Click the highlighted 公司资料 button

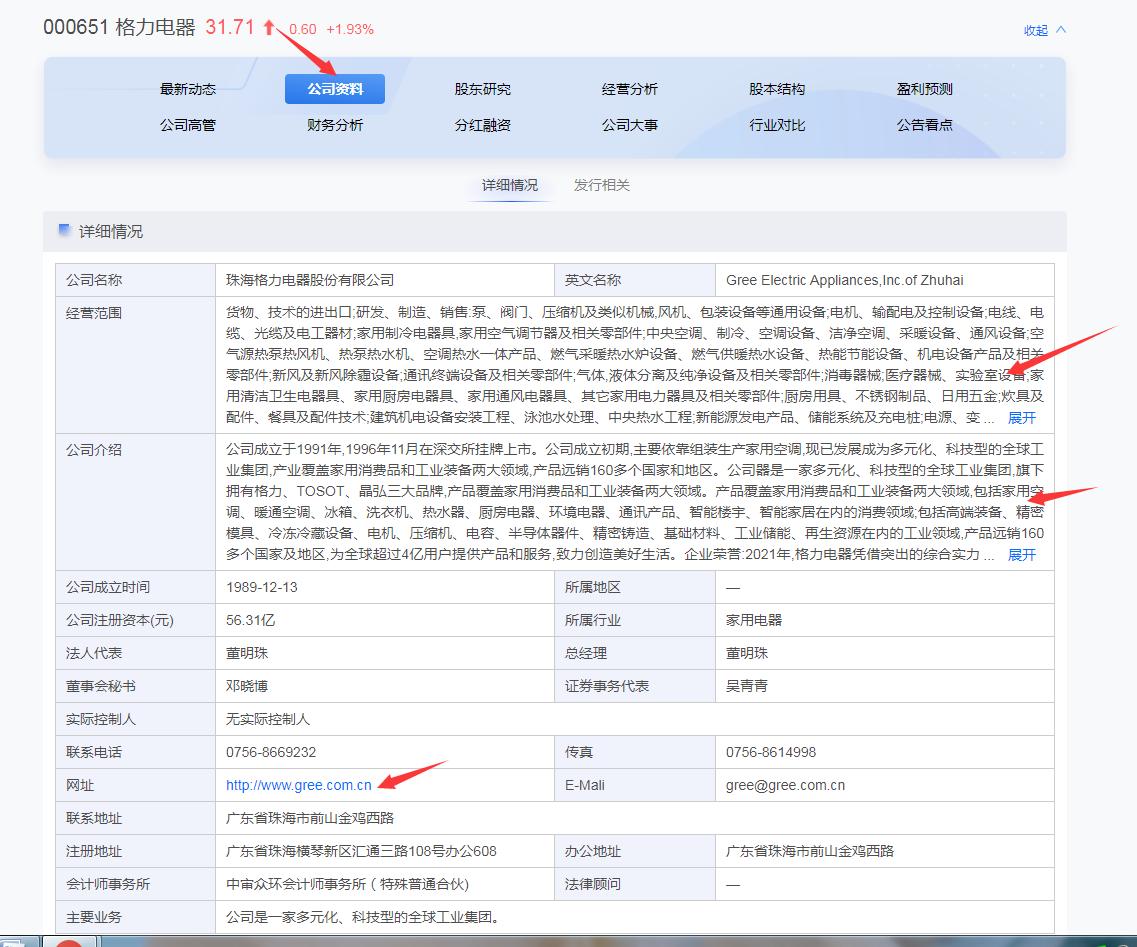pyautogui.click(x=335, y=89)
